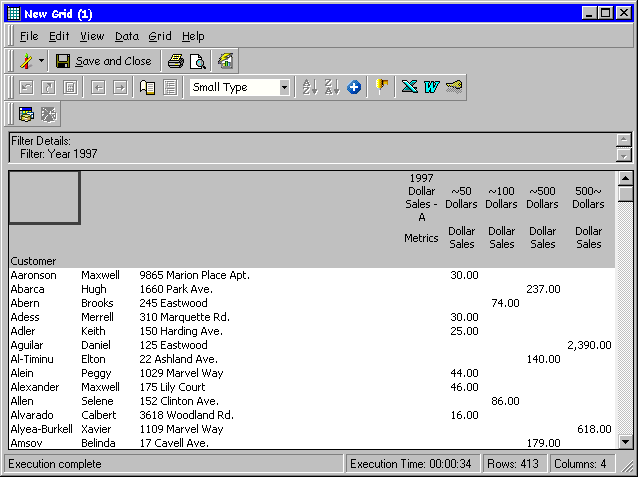Click the grayed calculator-style grid icon

70,87
